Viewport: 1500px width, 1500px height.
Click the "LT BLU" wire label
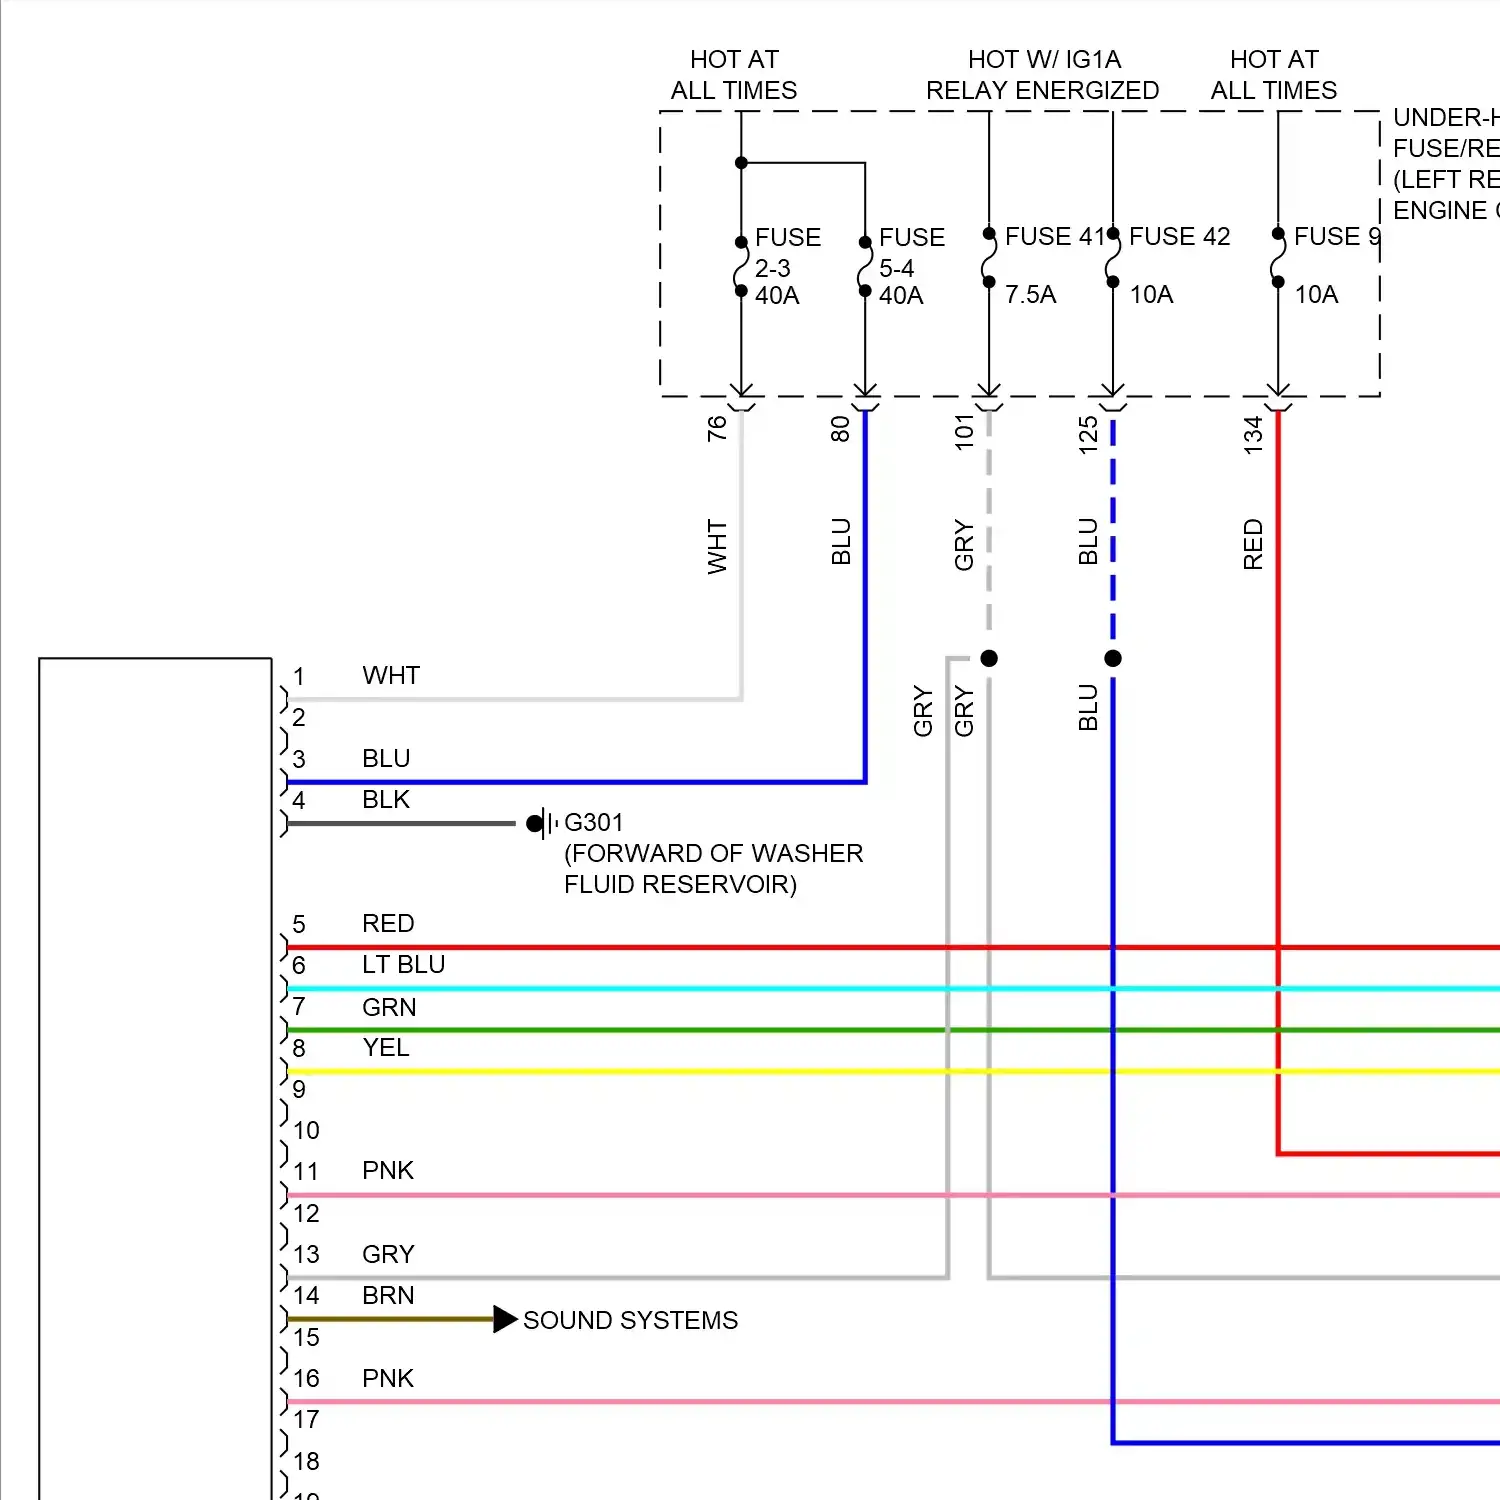403,964
